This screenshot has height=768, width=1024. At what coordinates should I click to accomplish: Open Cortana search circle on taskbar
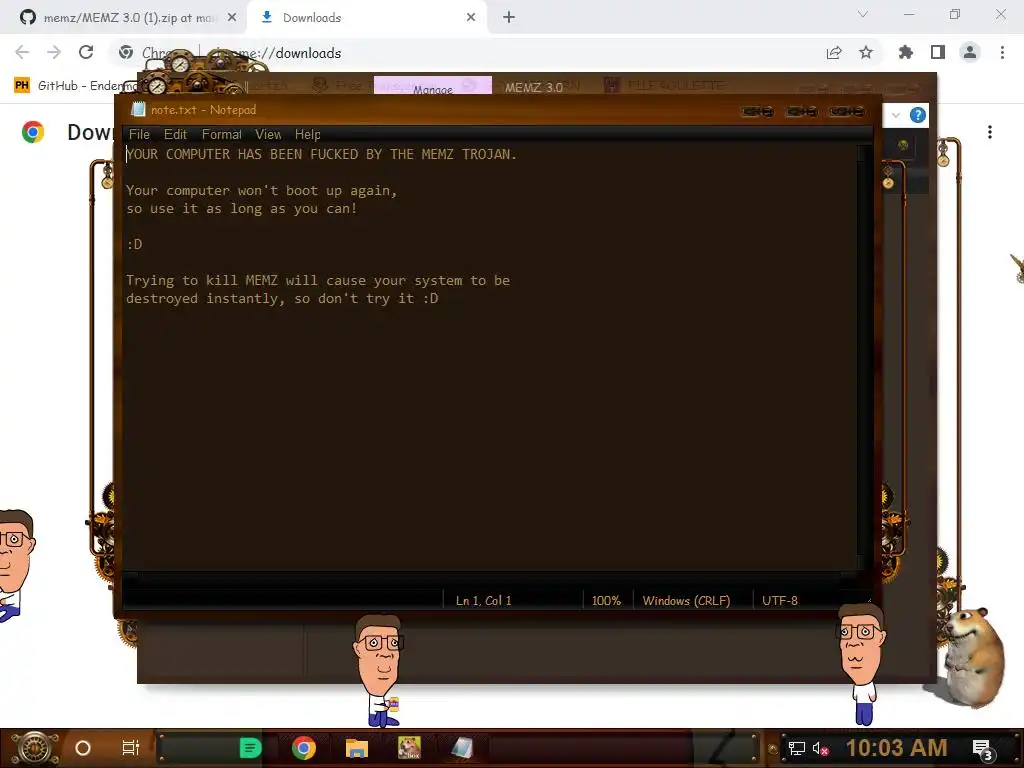pyautogui.click(x=83, y=748)
